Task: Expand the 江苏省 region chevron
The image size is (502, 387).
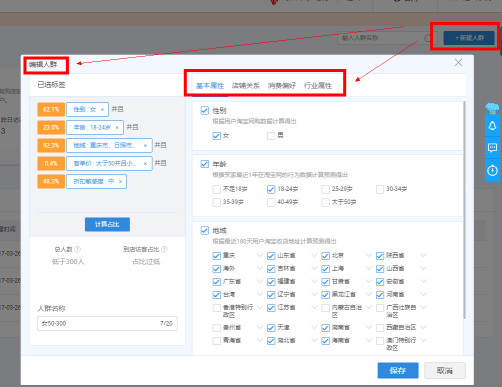Action: click(x=314, y=307)
